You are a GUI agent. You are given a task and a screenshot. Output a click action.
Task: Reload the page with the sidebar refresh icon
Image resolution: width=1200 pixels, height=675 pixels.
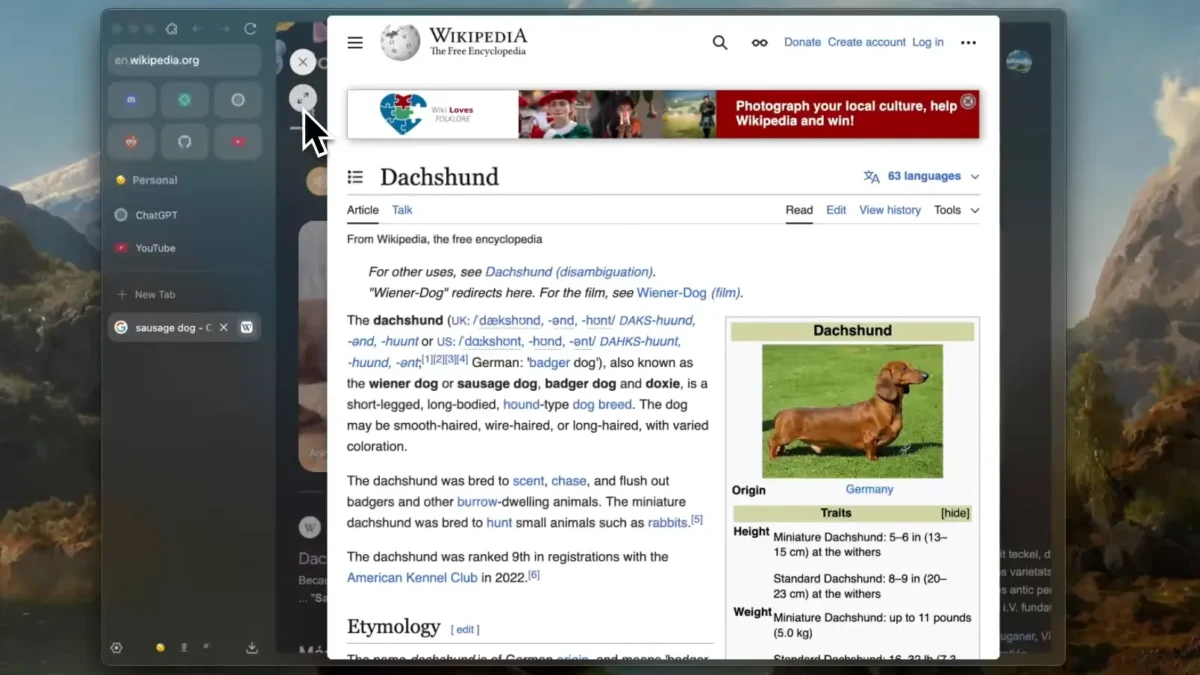[250, 29]
